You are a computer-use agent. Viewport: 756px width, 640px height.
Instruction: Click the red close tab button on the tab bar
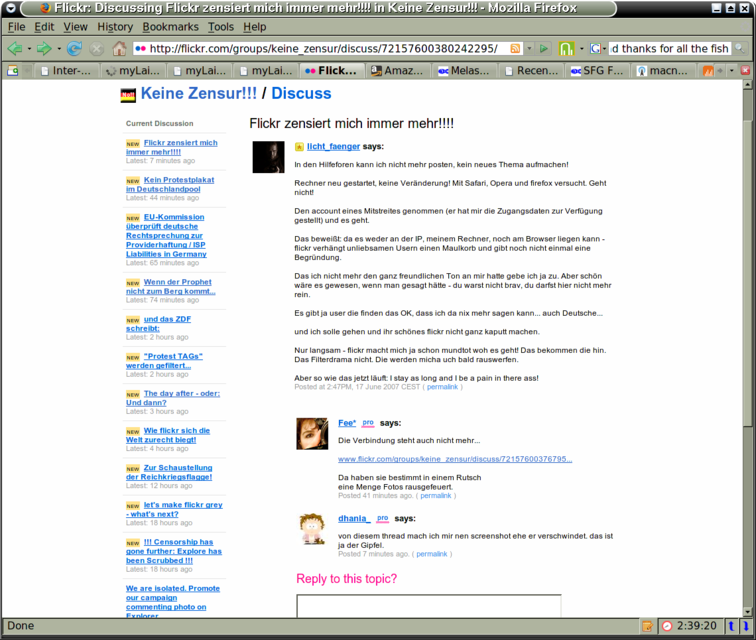point(745,70)
